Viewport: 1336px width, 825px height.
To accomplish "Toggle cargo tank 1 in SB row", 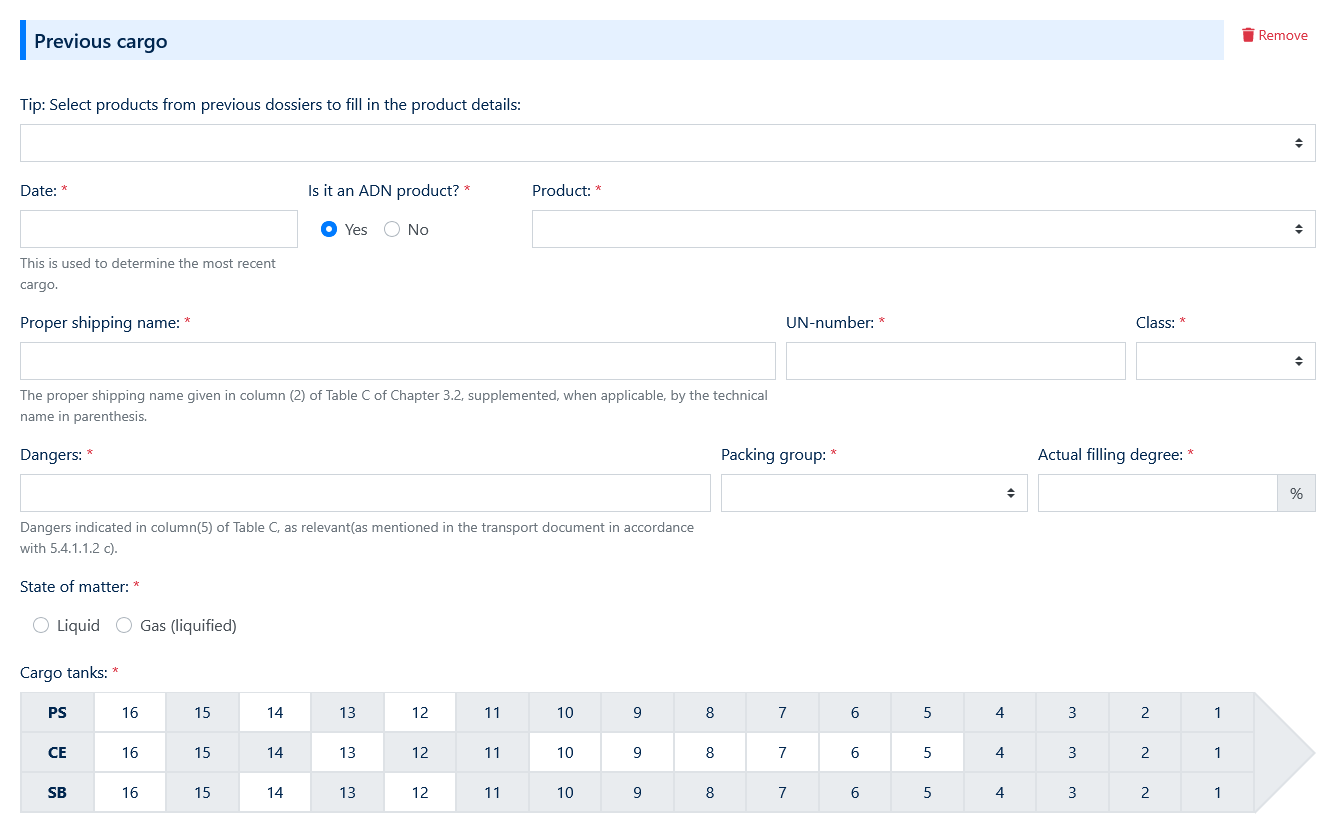I will (x=1217, y=792).
